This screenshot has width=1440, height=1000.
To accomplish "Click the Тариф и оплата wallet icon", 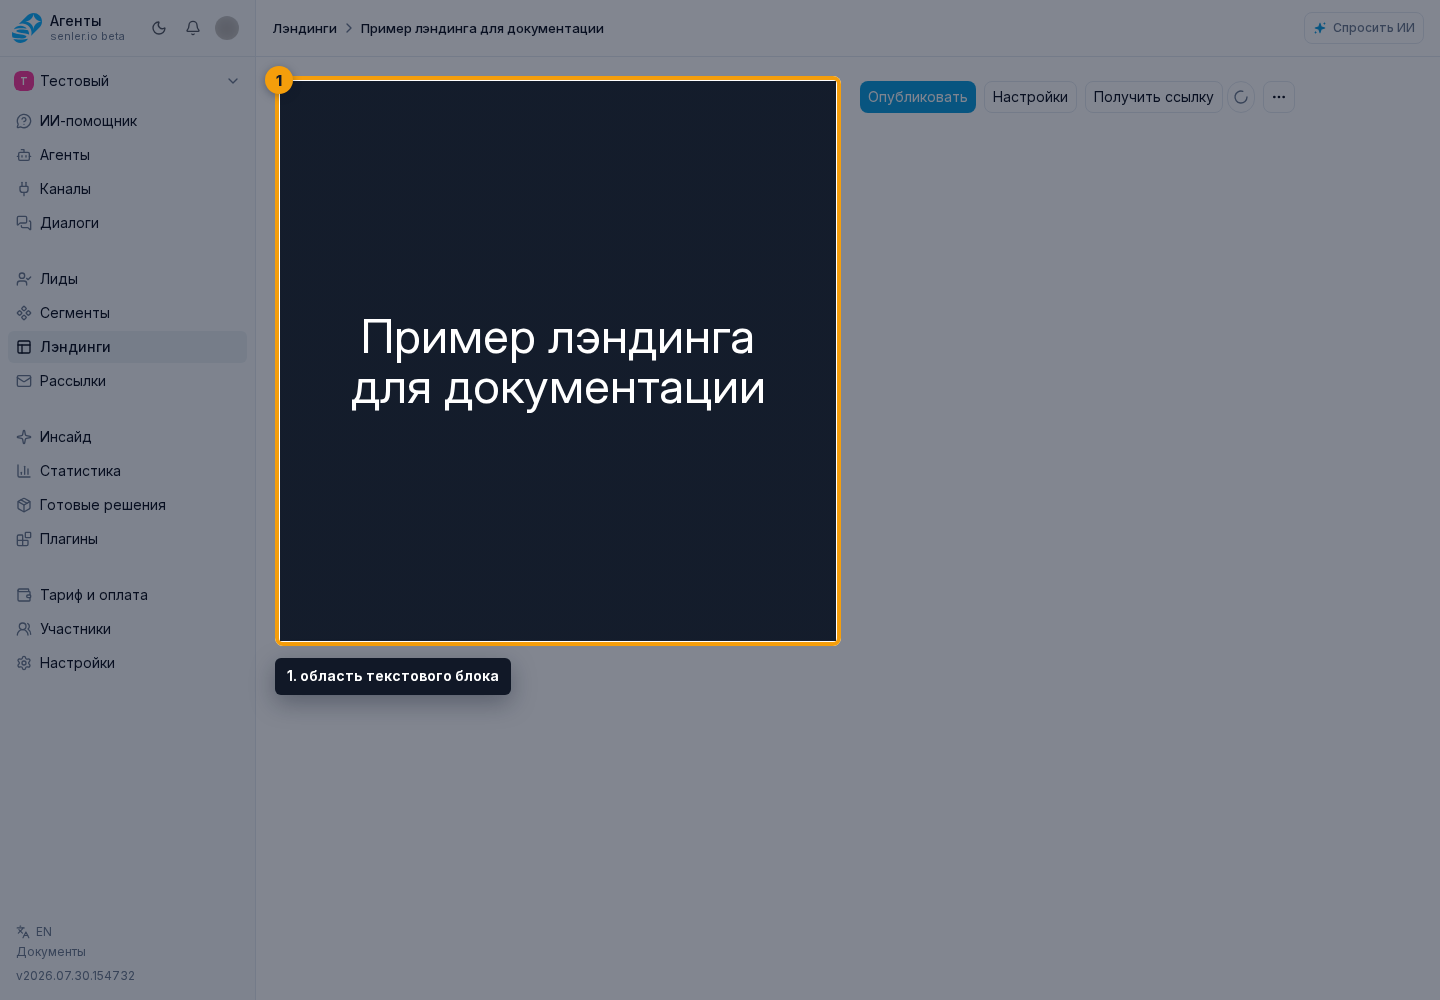I will click(x=24, y=595).
